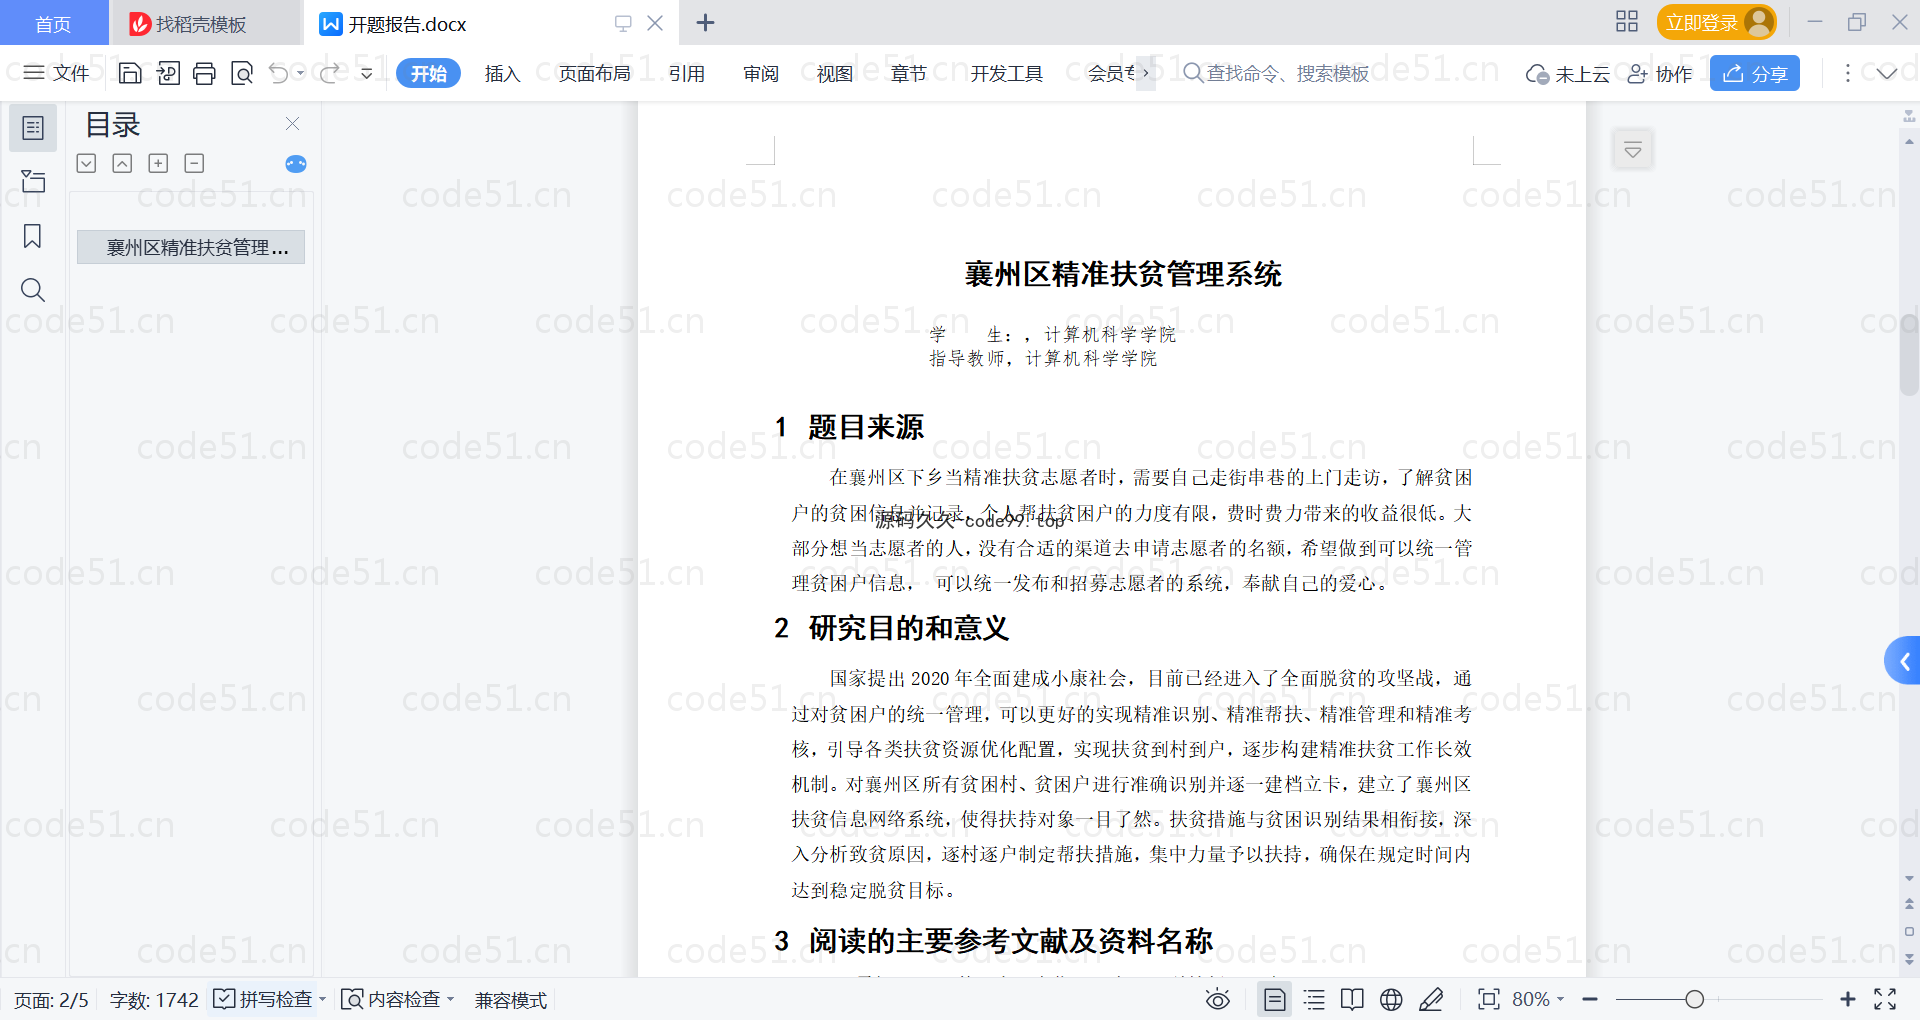Open the 页面布局 tab
This screenshot has width=1920, height=1020.
(594, 73)
